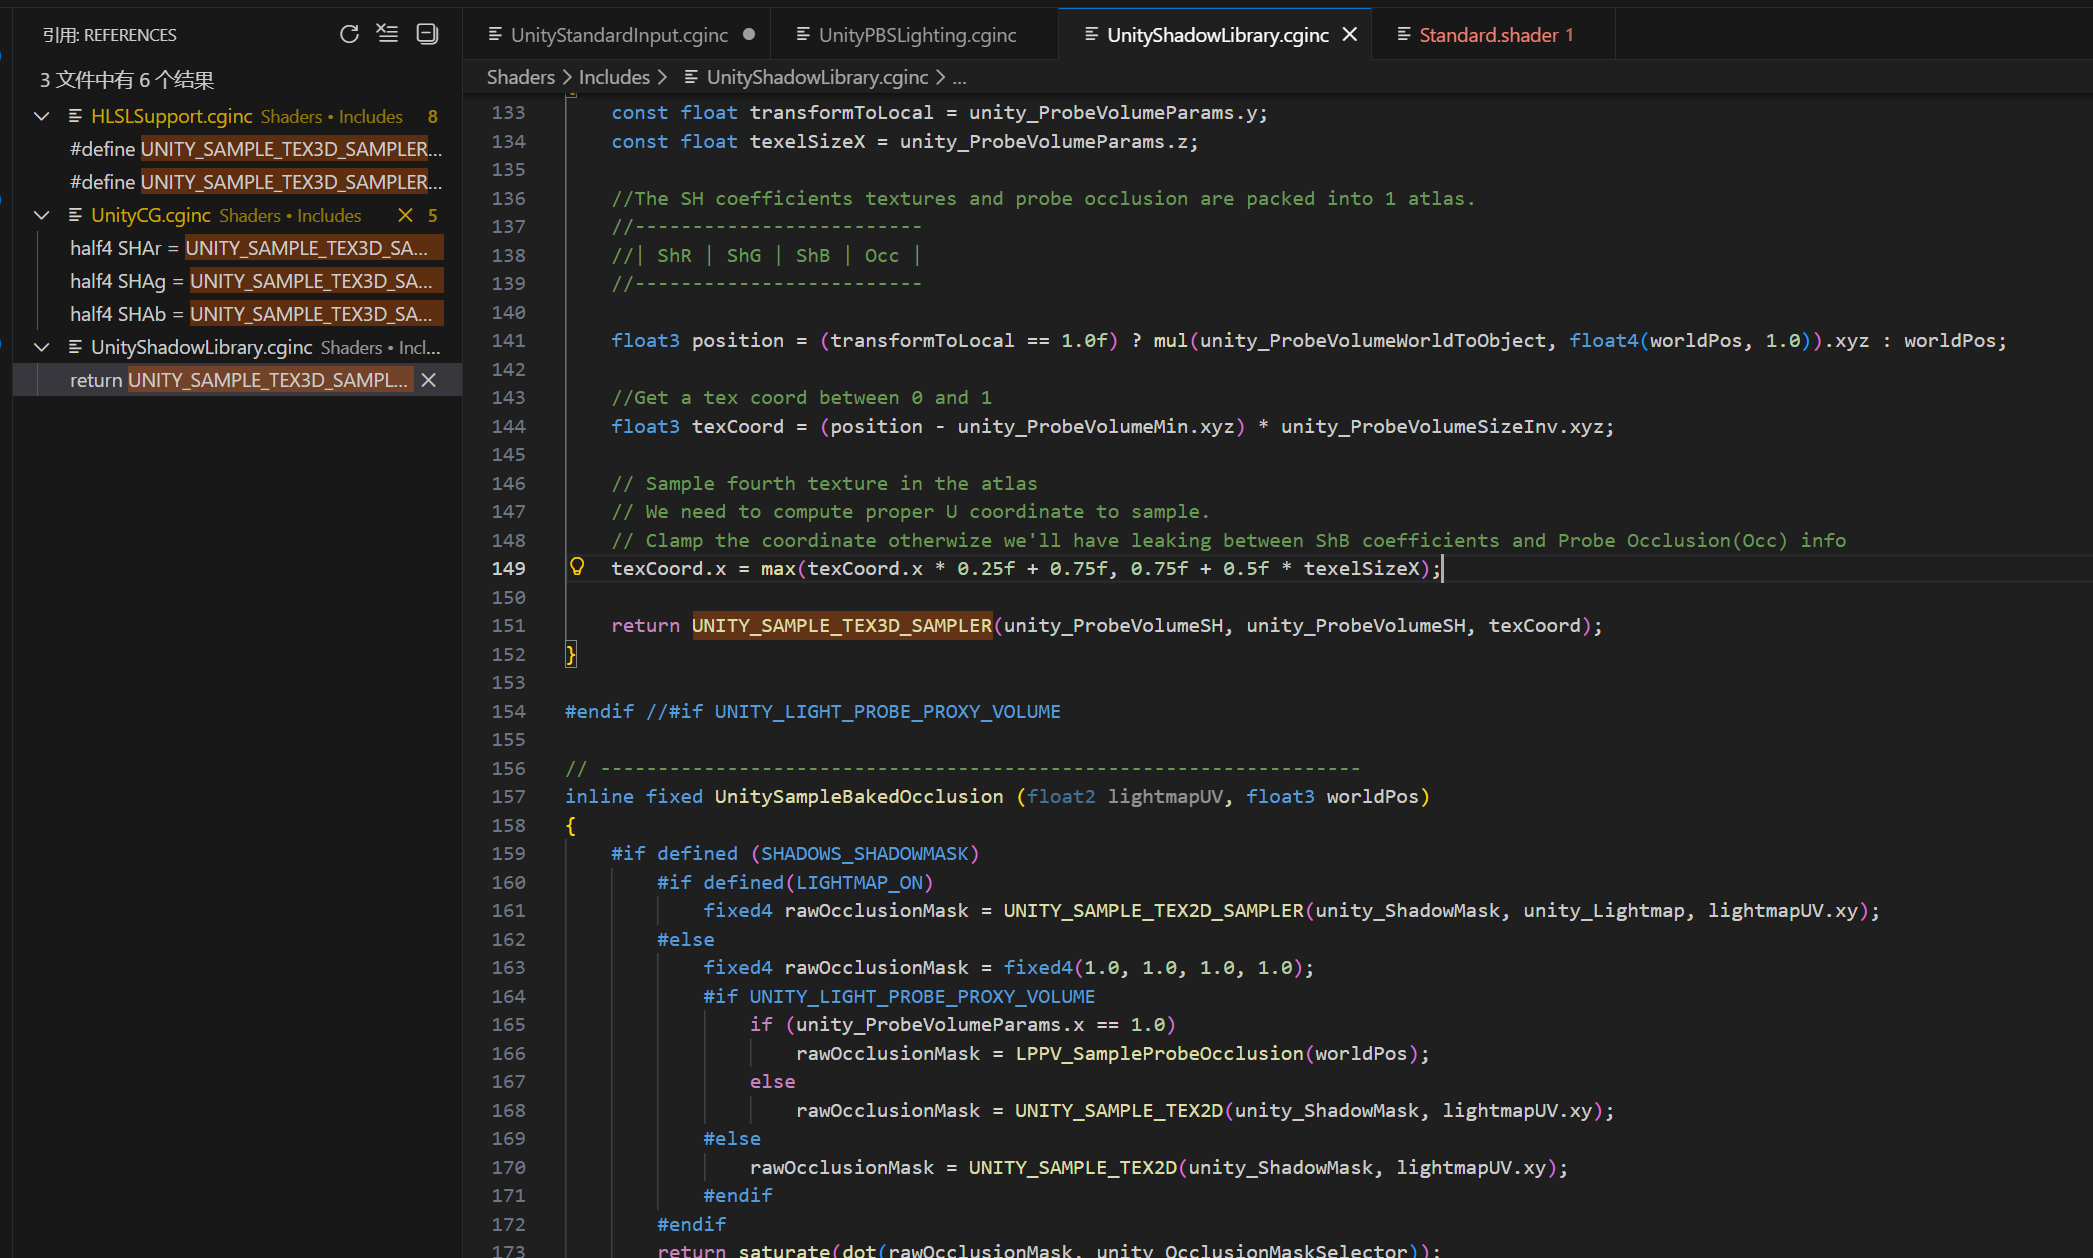Click Includes in the breadcrumb path
Screen dimensions: 2093x1258
click(614, 77)
